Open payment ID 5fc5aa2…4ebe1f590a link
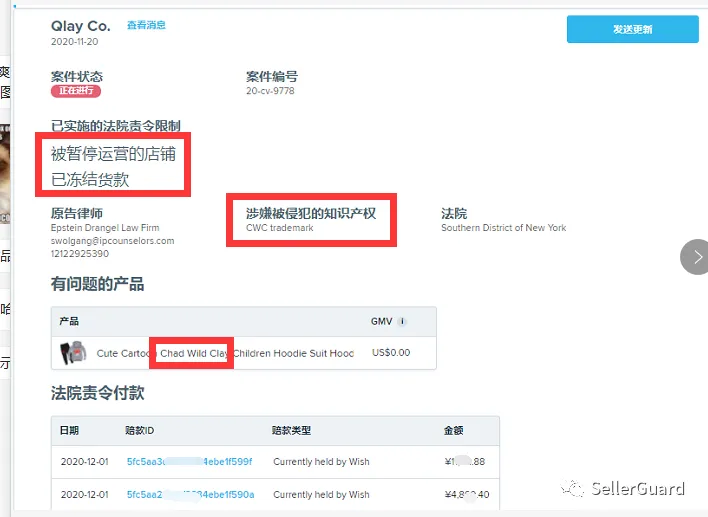The width and height of the screenshot is (708, 517). [191, 494]
